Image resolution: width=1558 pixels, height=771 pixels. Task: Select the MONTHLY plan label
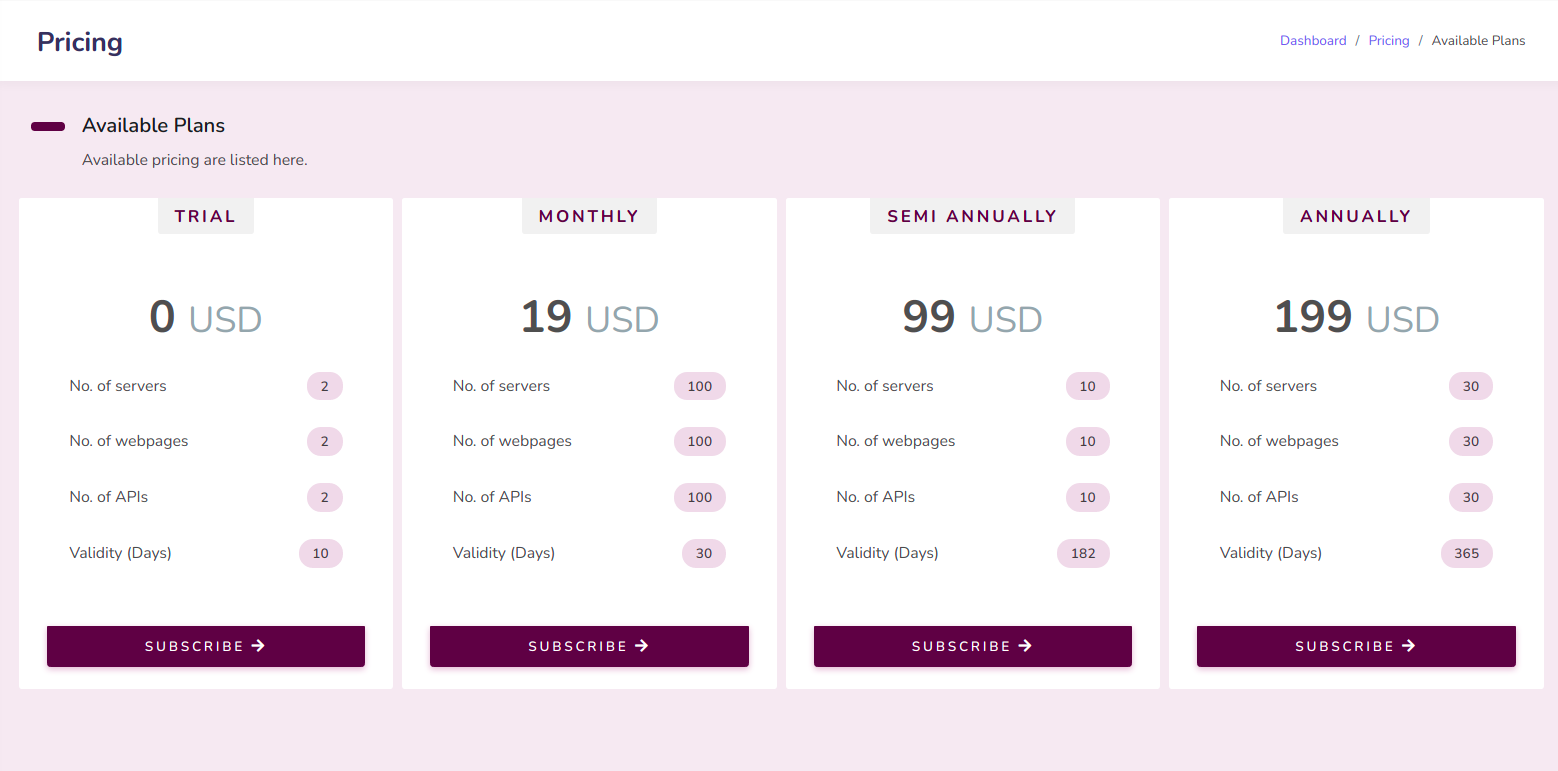[x=589, y=216]
